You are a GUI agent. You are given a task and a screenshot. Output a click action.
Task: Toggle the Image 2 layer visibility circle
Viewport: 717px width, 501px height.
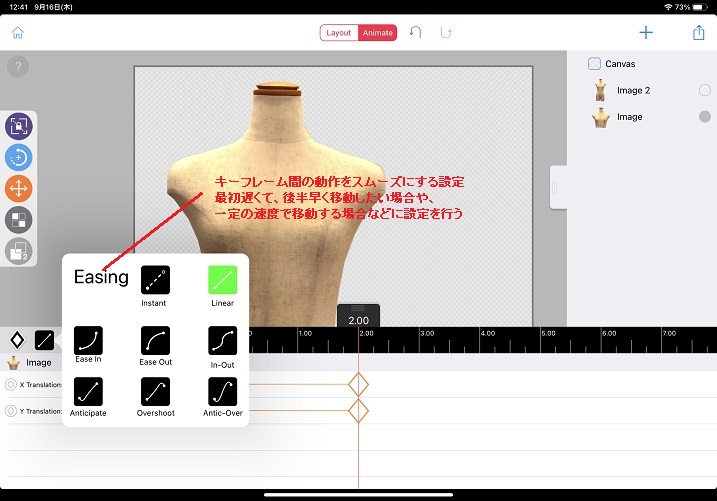pyautogui.click(x=704, y=91)
